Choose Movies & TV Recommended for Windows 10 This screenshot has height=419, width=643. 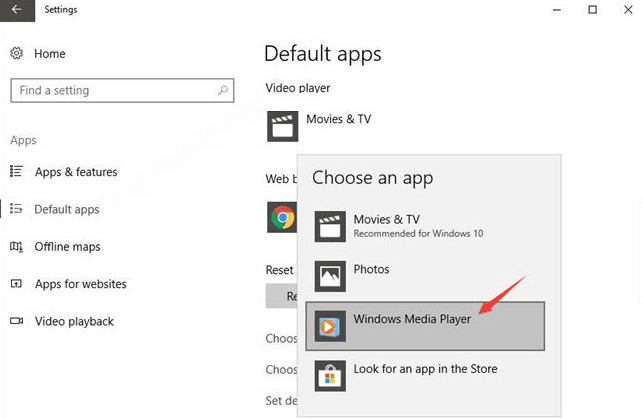coord(425,226)
